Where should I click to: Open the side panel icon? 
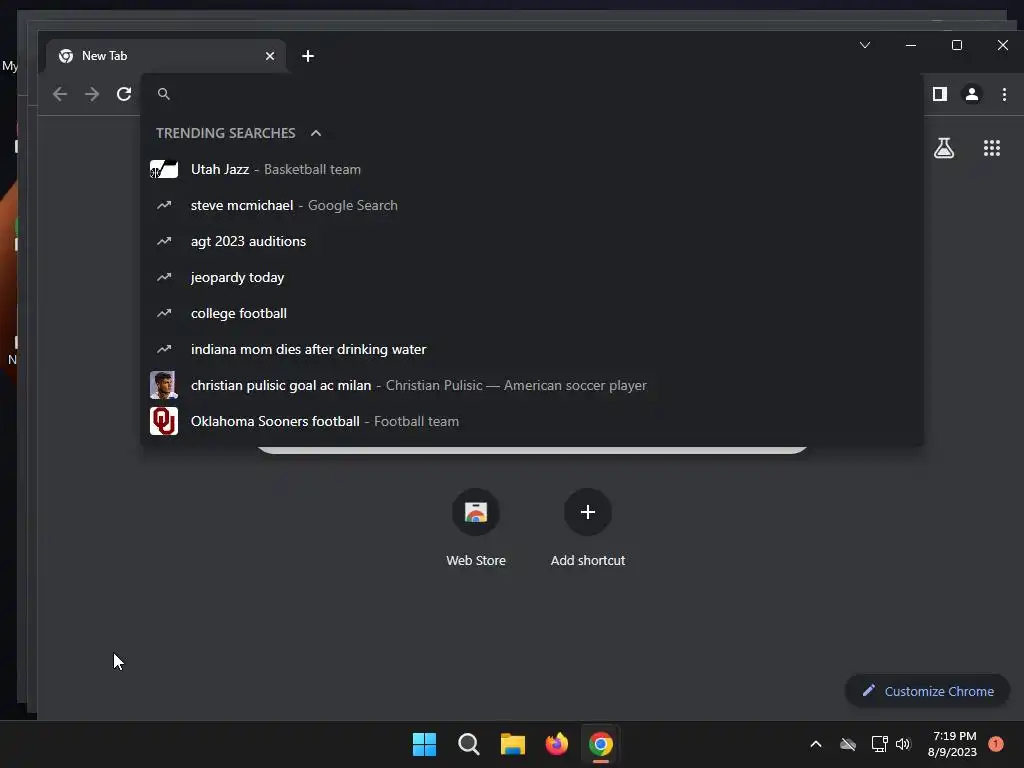tap(940, 94)
